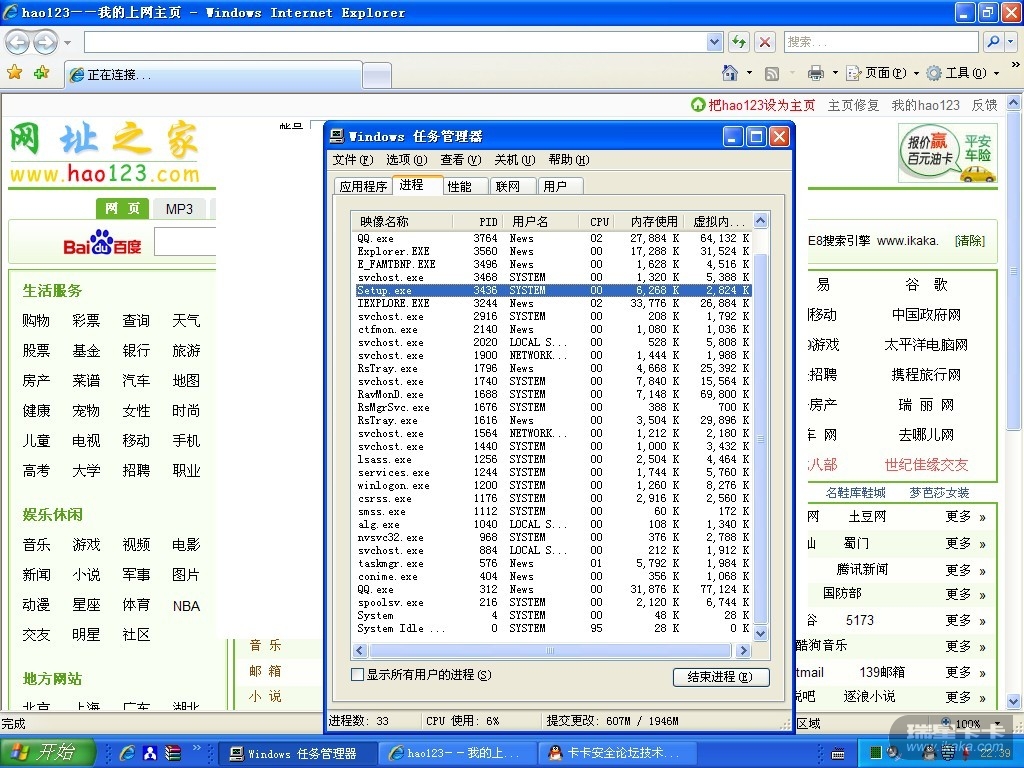
Task: Open the Print dropdown arrow
Action: coord(835,72)
